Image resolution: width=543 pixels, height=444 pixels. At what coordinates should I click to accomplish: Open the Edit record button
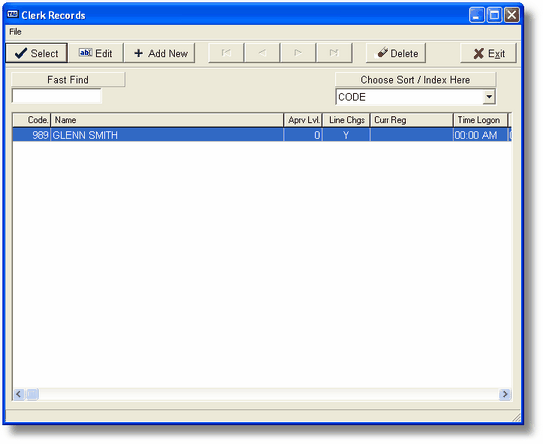click(96, 53)
